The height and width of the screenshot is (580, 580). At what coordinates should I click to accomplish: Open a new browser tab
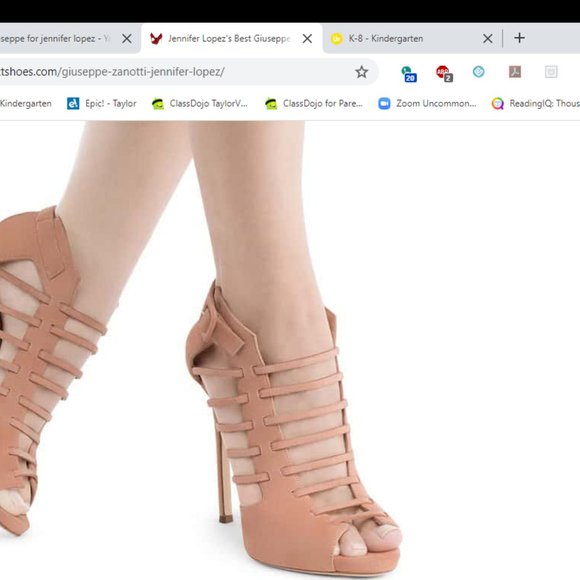tap(519, 38)
